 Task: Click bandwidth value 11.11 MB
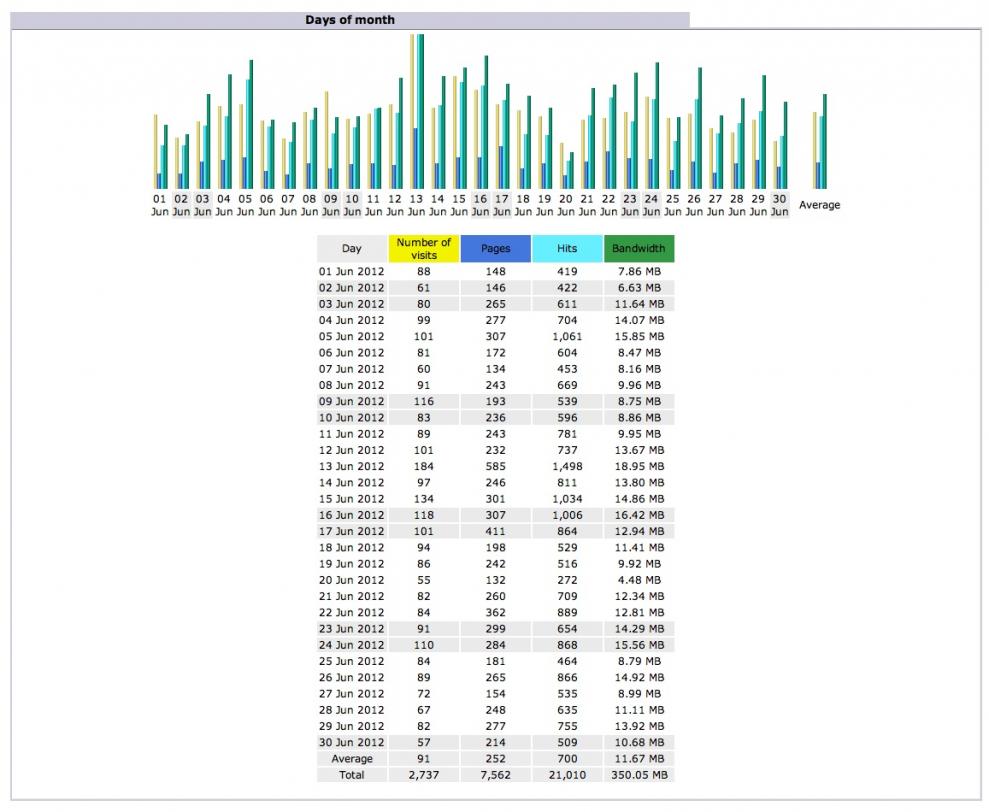tap(639, 710)
